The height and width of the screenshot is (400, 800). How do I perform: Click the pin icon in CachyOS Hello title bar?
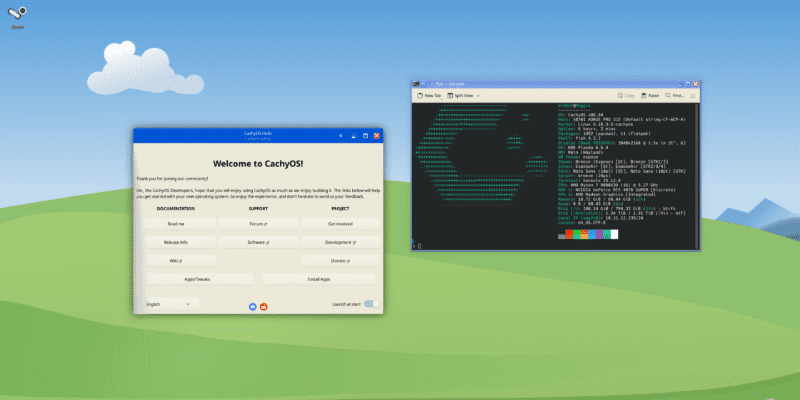(341, 136)
